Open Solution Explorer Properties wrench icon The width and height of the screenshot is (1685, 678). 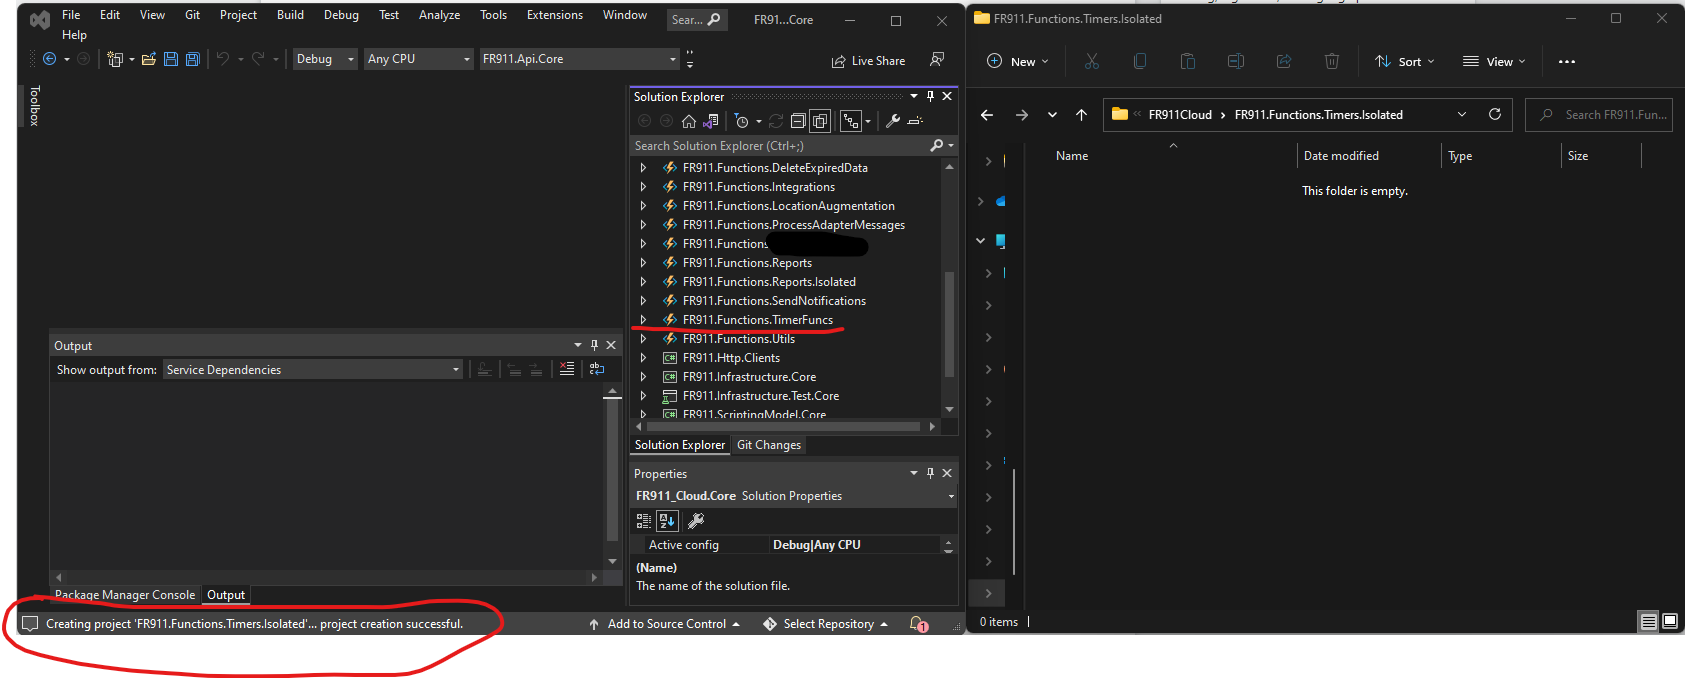click(893, 121)
